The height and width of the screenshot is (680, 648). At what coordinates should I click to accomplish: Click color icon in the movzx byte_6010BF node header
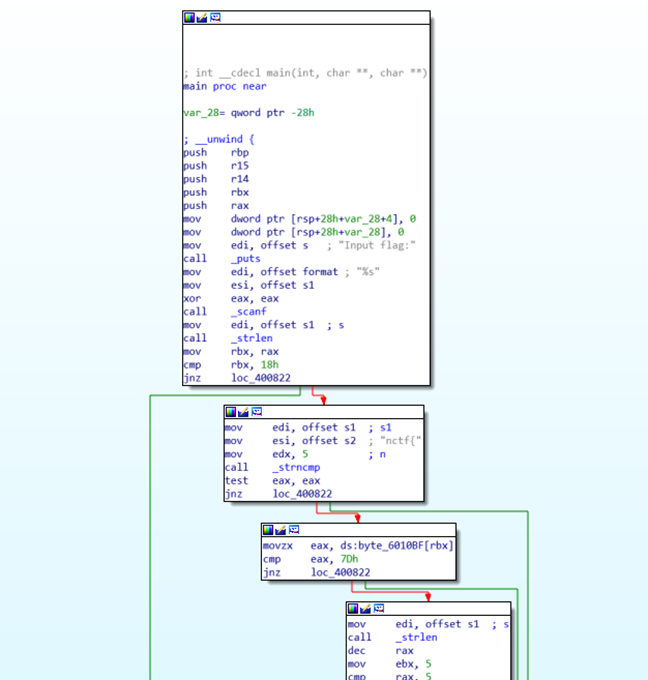pyautogui.click(x=268, y=530)
